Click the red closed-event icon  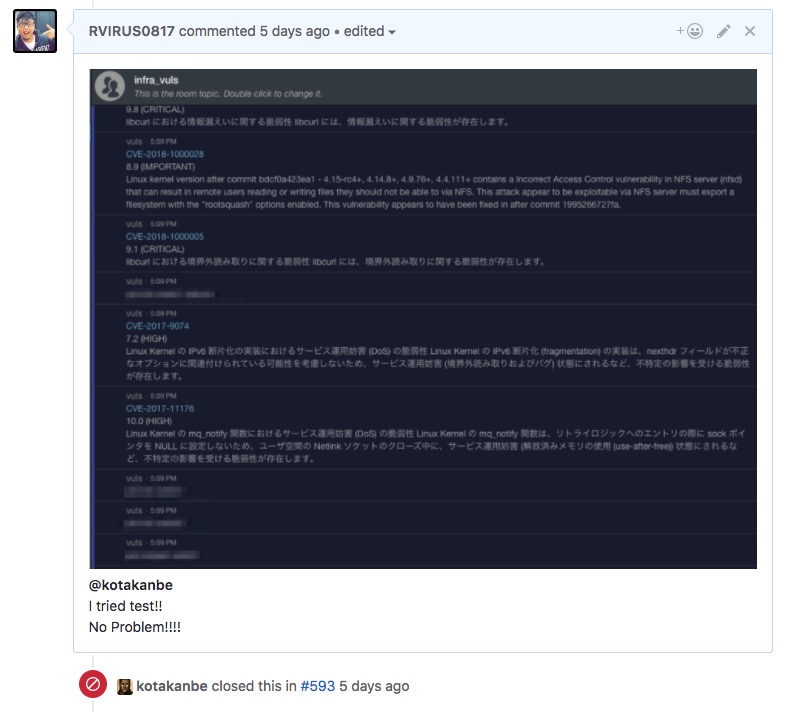tap(93, 686)
